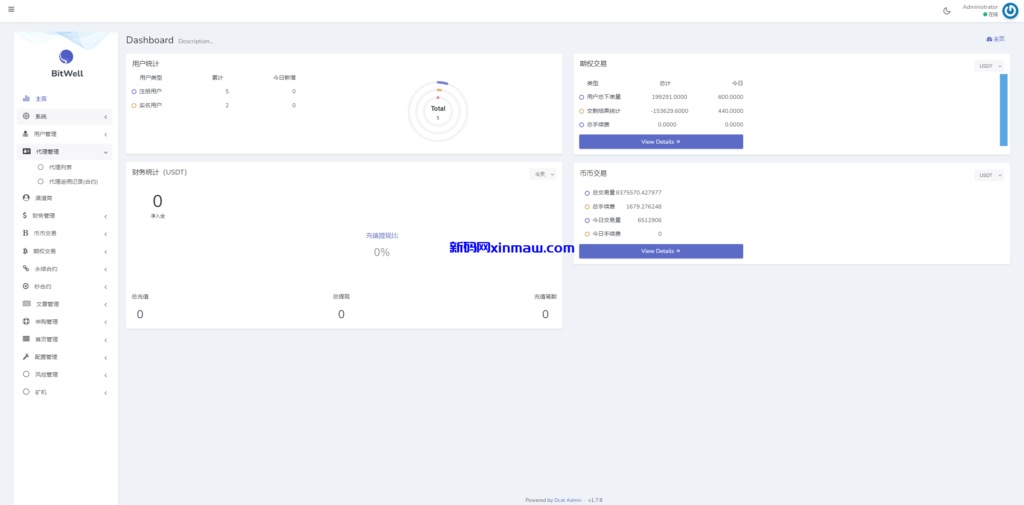This screenshot has height=505, width=1024.
Task: Click the 财务管理 dollar icon
Action: click(25, 215)
